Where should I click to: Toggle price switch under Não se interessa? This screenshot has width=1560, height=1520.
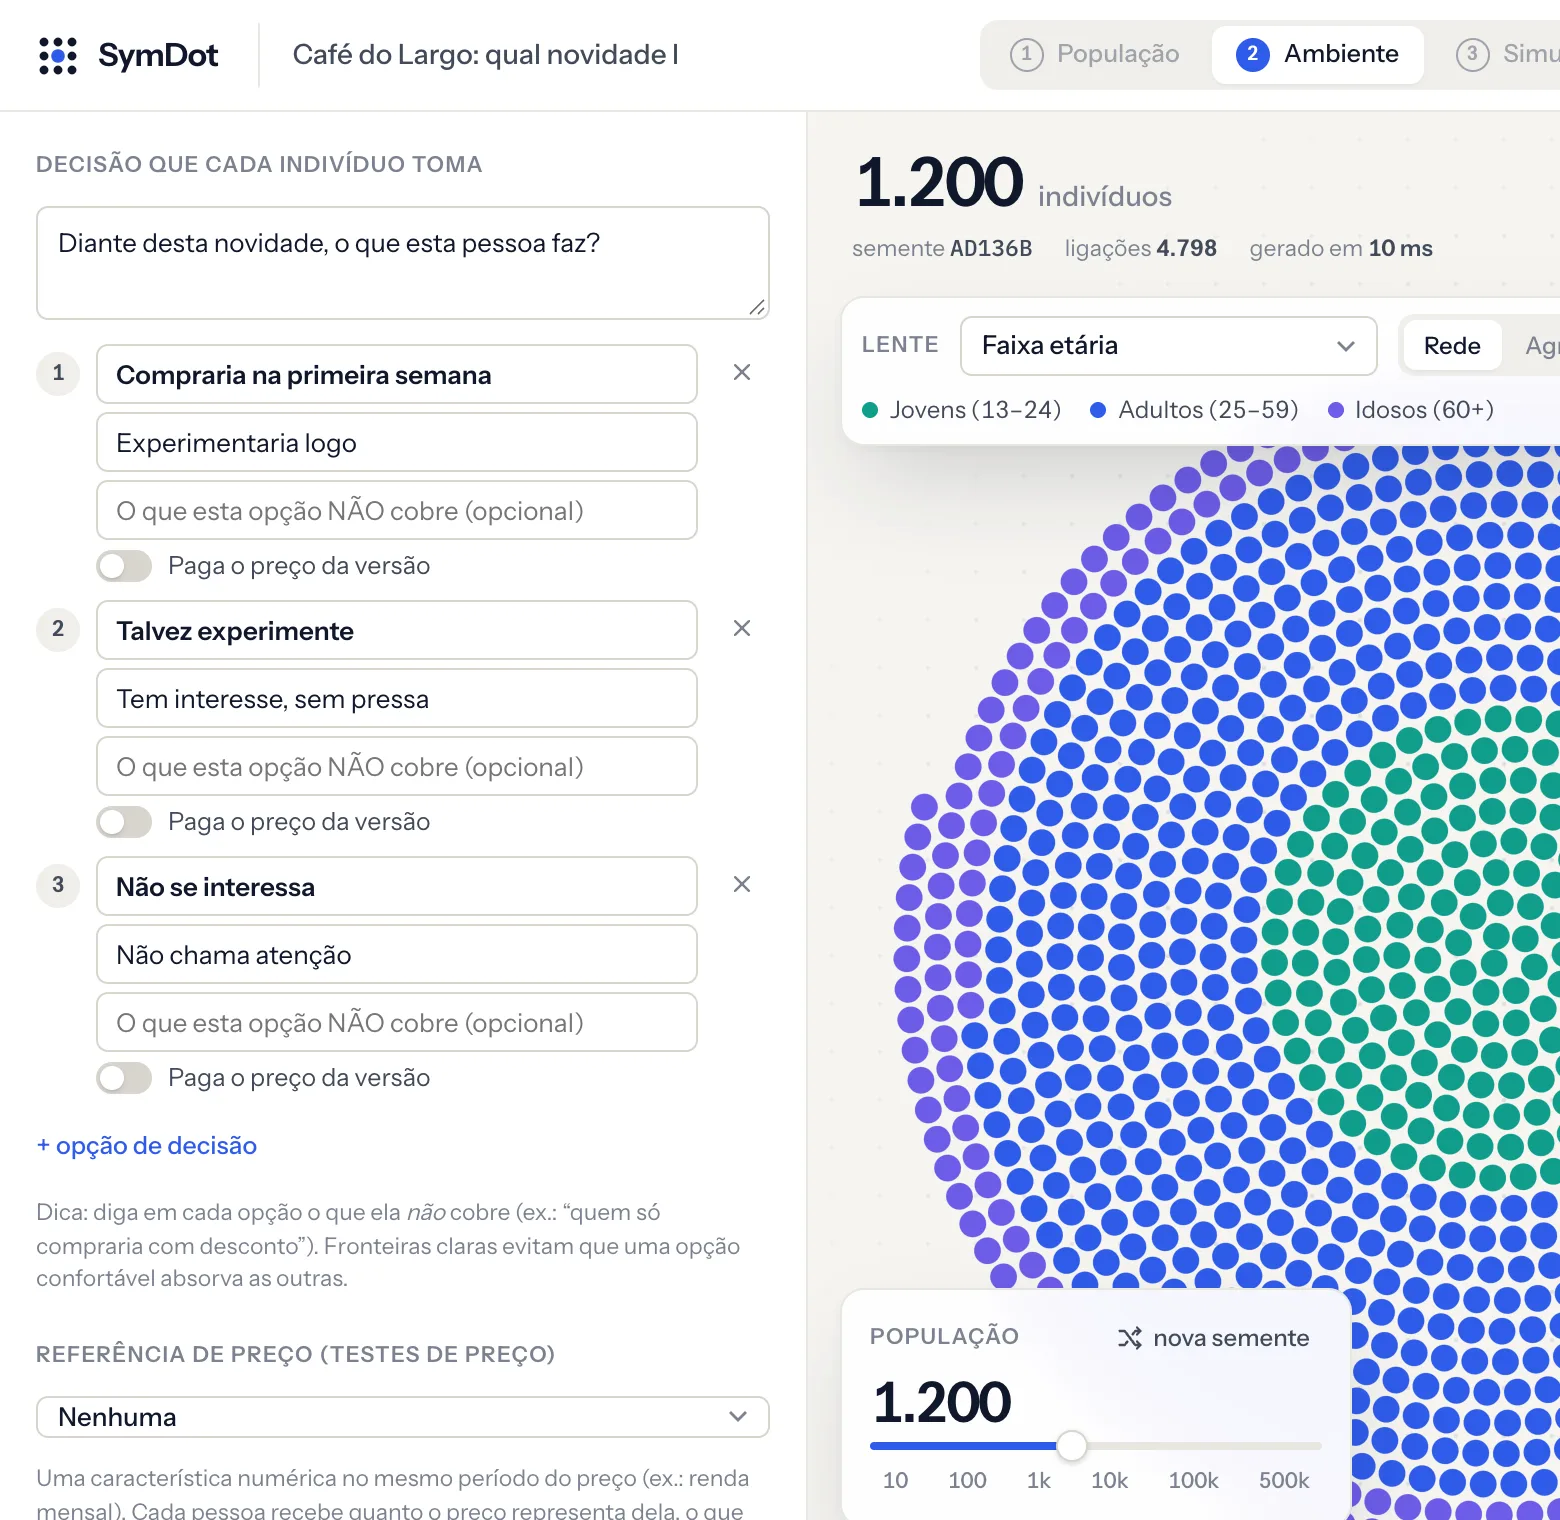tap(124, 1078)
